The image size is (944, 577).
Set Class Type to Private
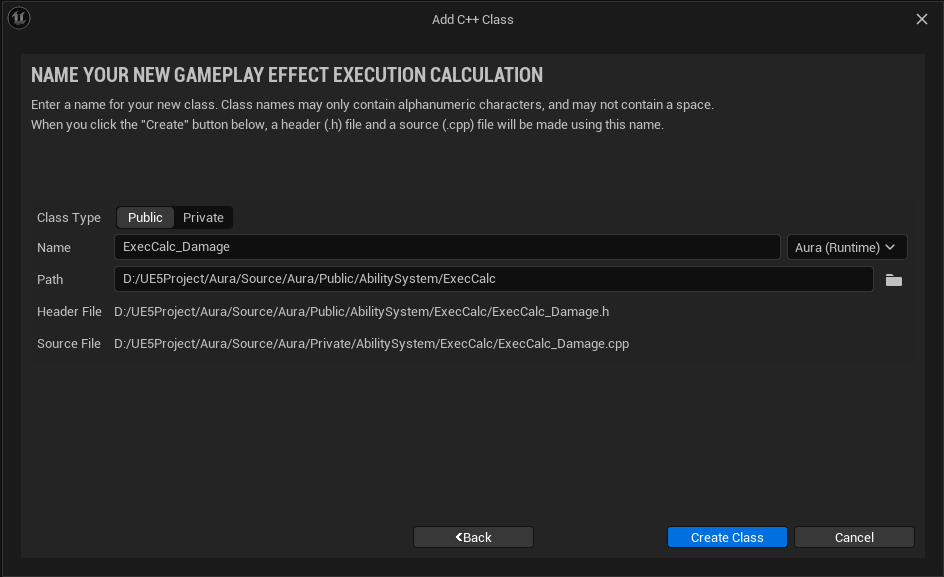pos(203,217)
